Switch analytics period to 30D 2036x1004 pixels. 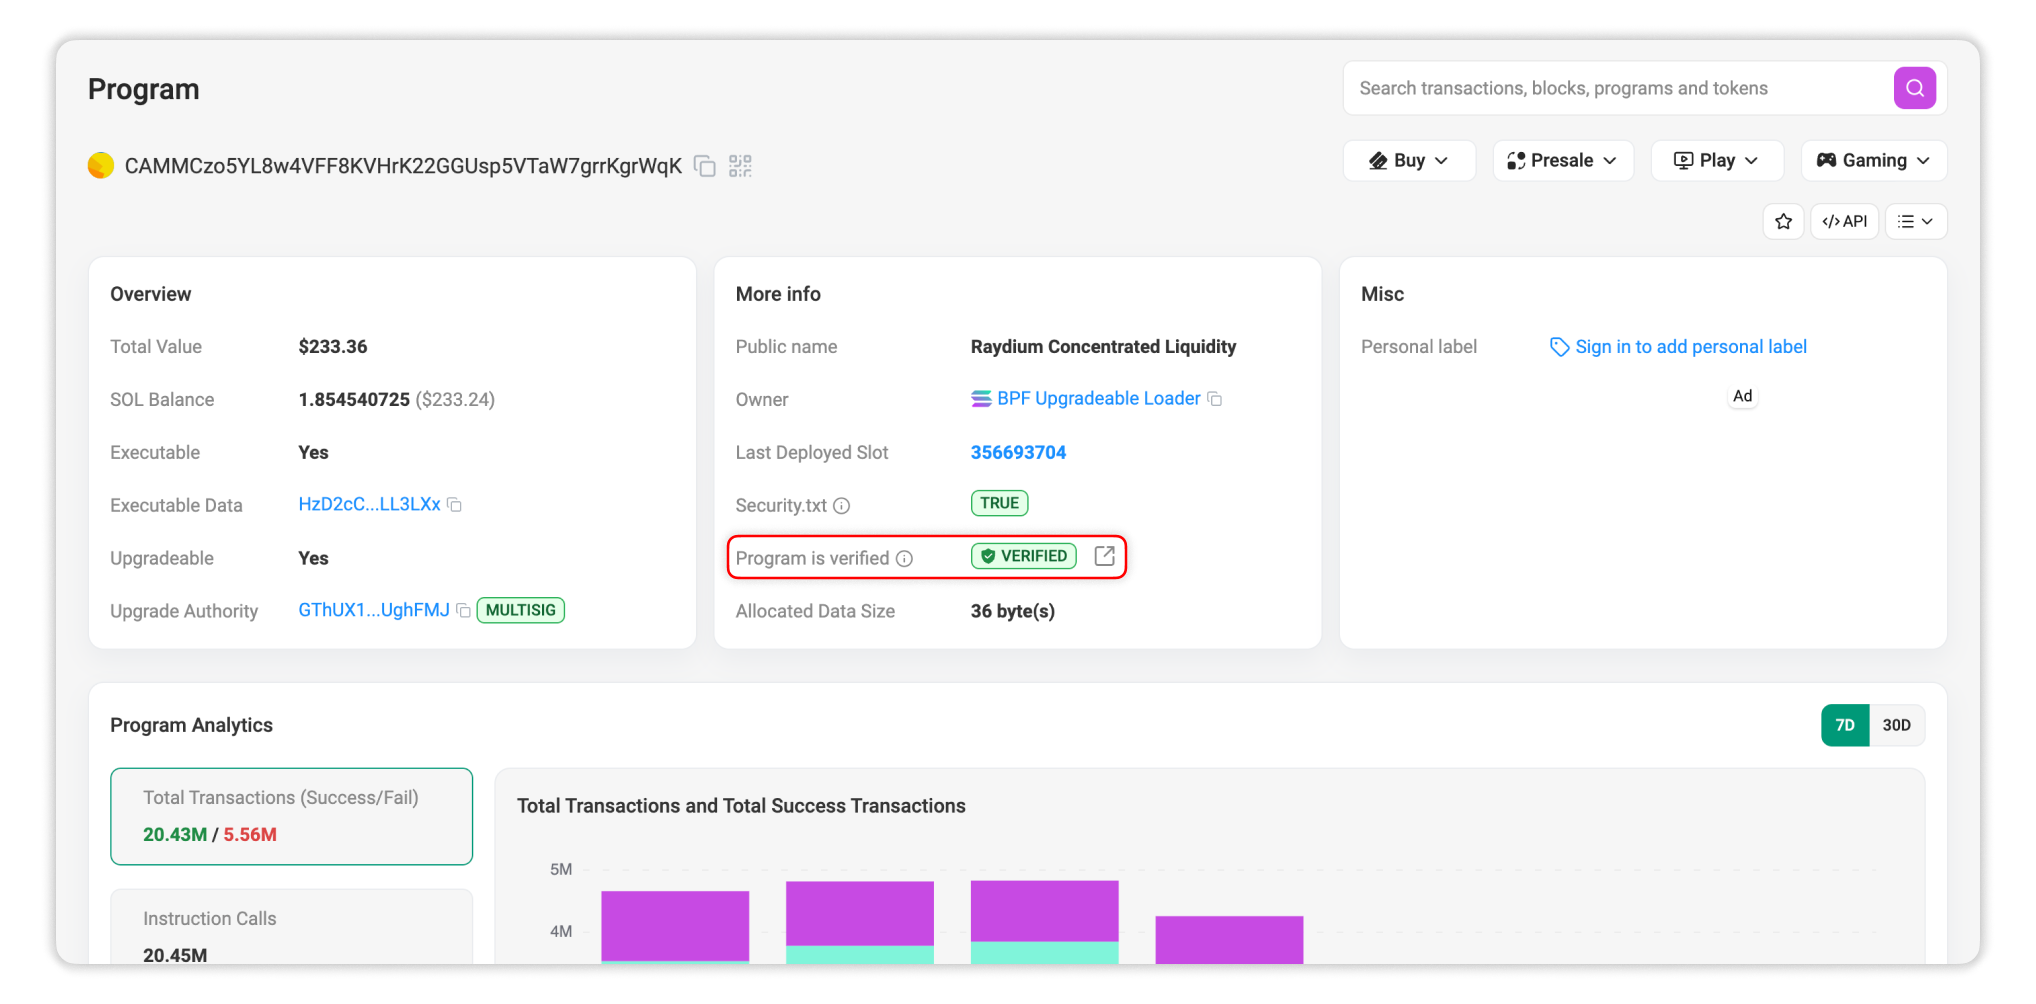click(1896, 724)
